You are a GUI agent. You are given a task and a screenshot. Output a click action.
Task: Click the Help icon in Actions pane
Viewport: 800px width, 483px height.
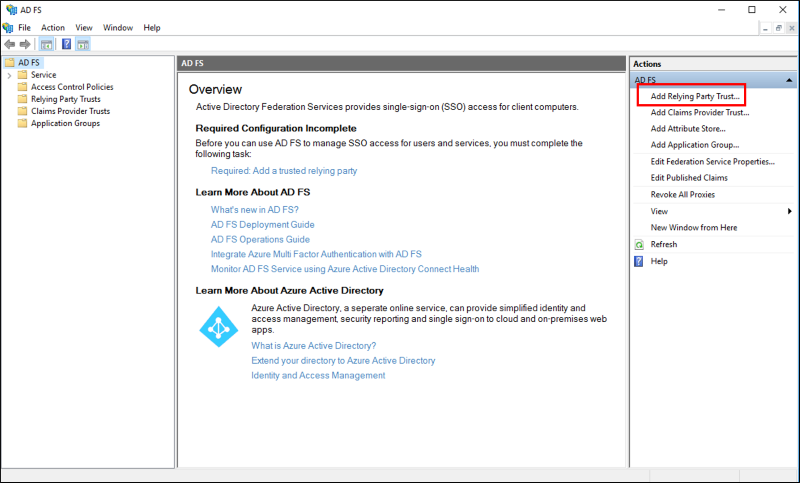click(x=639, y=261)
